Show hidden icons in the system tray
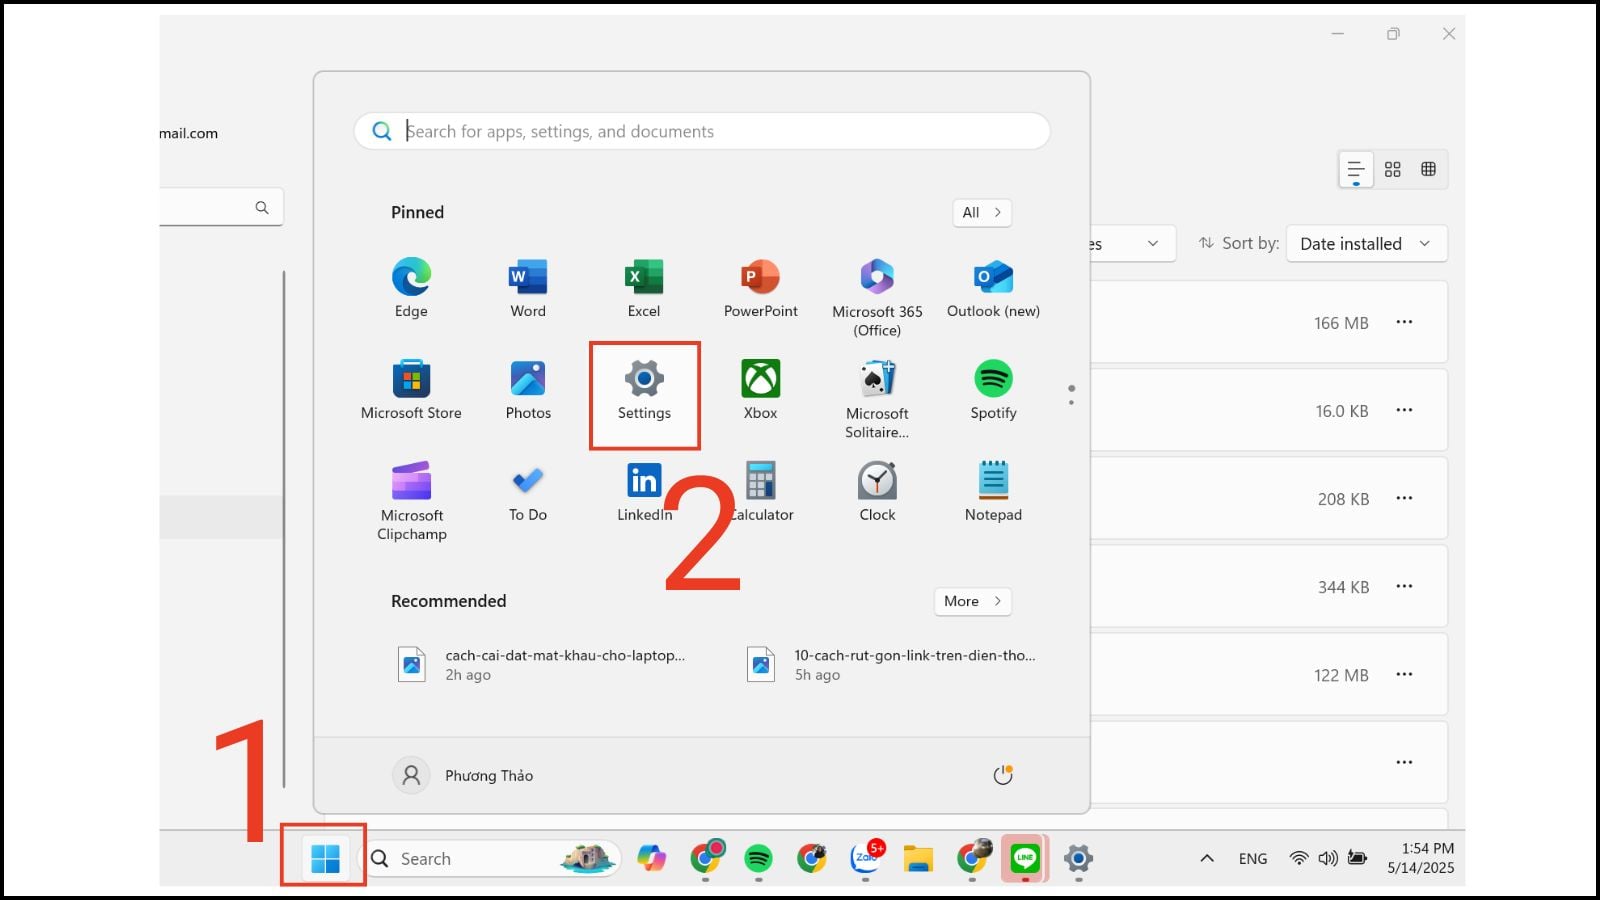The height and width of the screenshot is (900, 1600). (1206, 858)
